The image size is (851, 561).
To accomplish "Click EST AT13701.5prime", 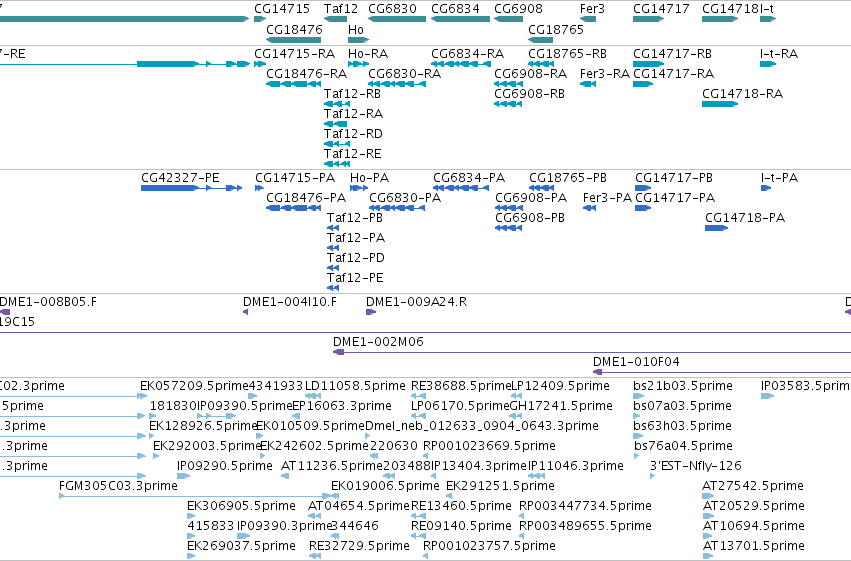I will pyautogui.click(x=754, y=545).
